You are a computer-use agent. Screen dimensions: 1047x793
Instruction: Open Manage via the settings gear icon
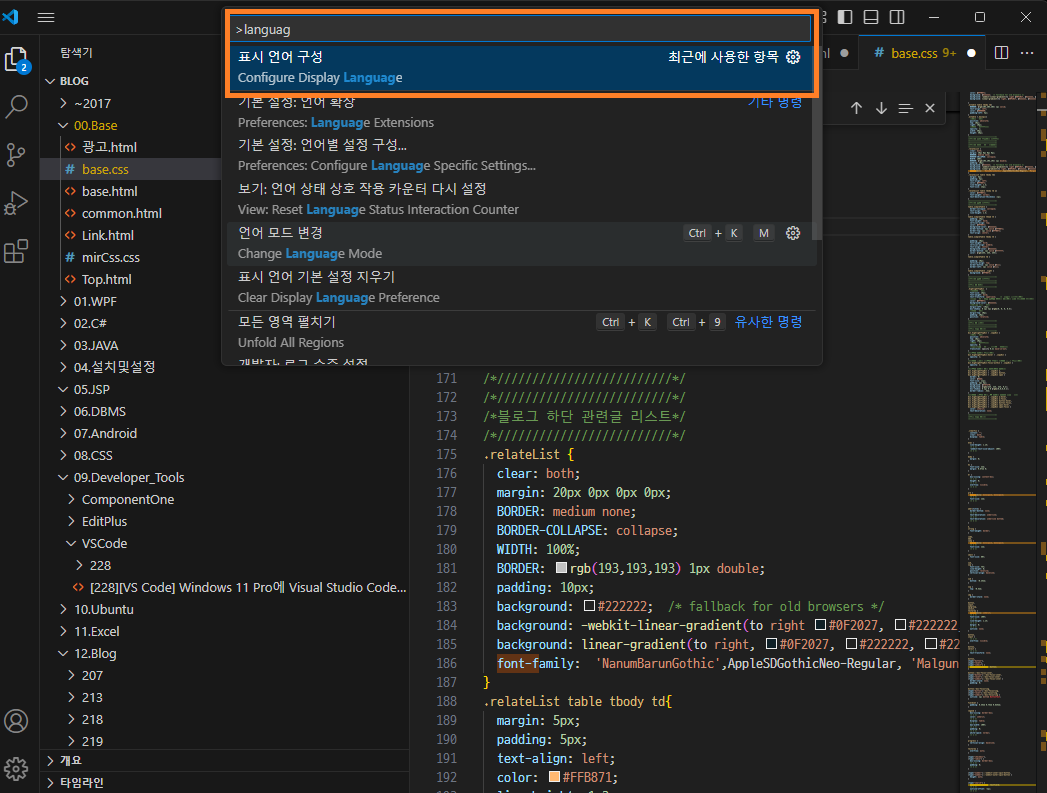(x=16, y=768)
